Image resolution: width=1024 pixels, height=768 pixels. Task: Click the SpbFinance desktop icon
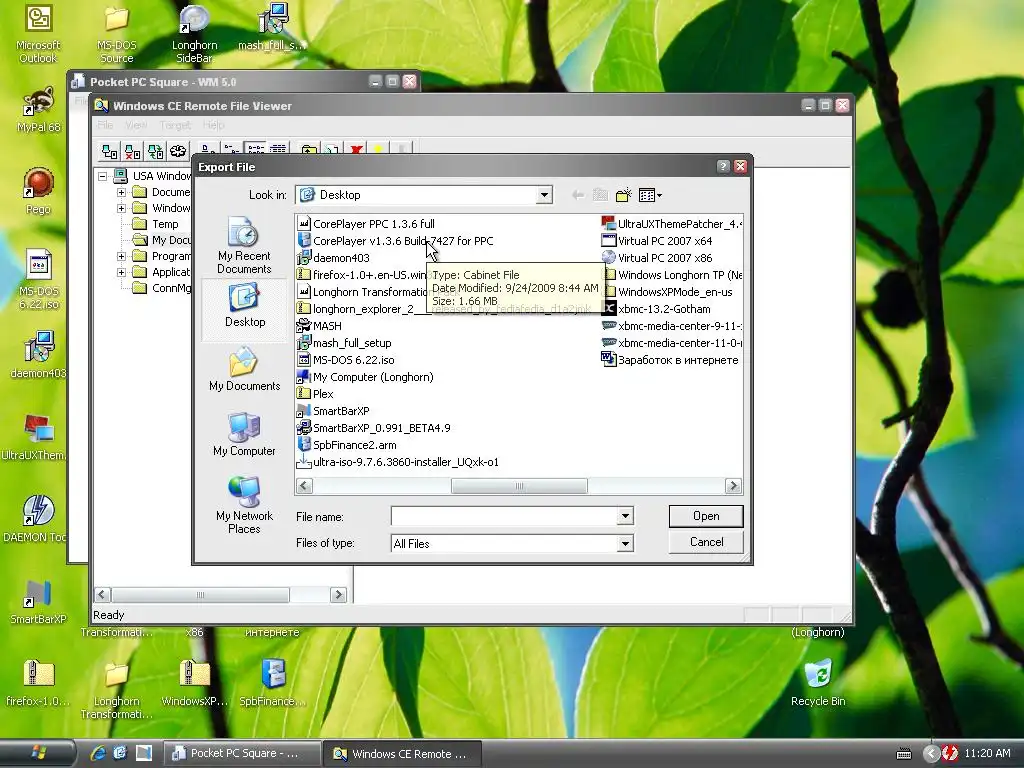click(x=272, y=682)
